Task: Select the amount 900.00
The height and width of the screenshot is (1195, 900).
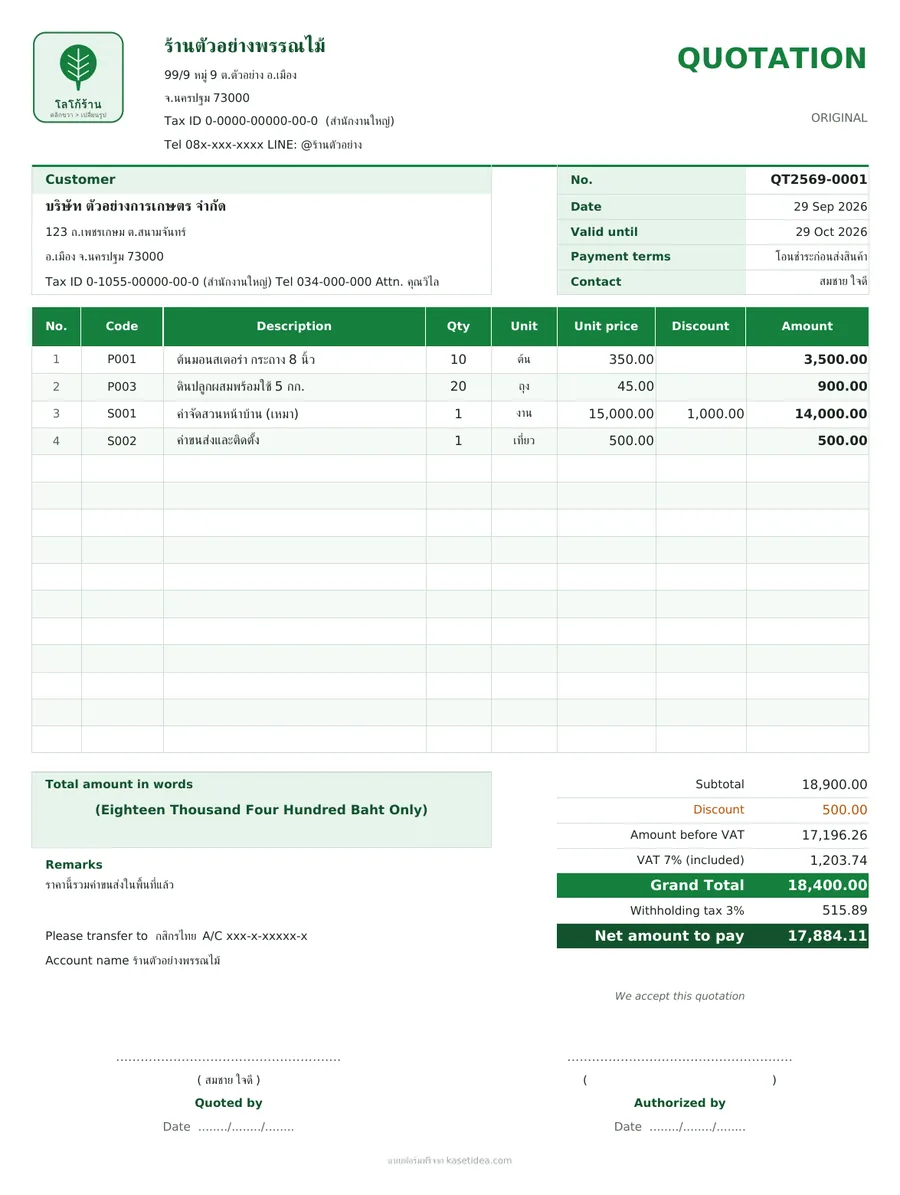Action: coord(842,387)
